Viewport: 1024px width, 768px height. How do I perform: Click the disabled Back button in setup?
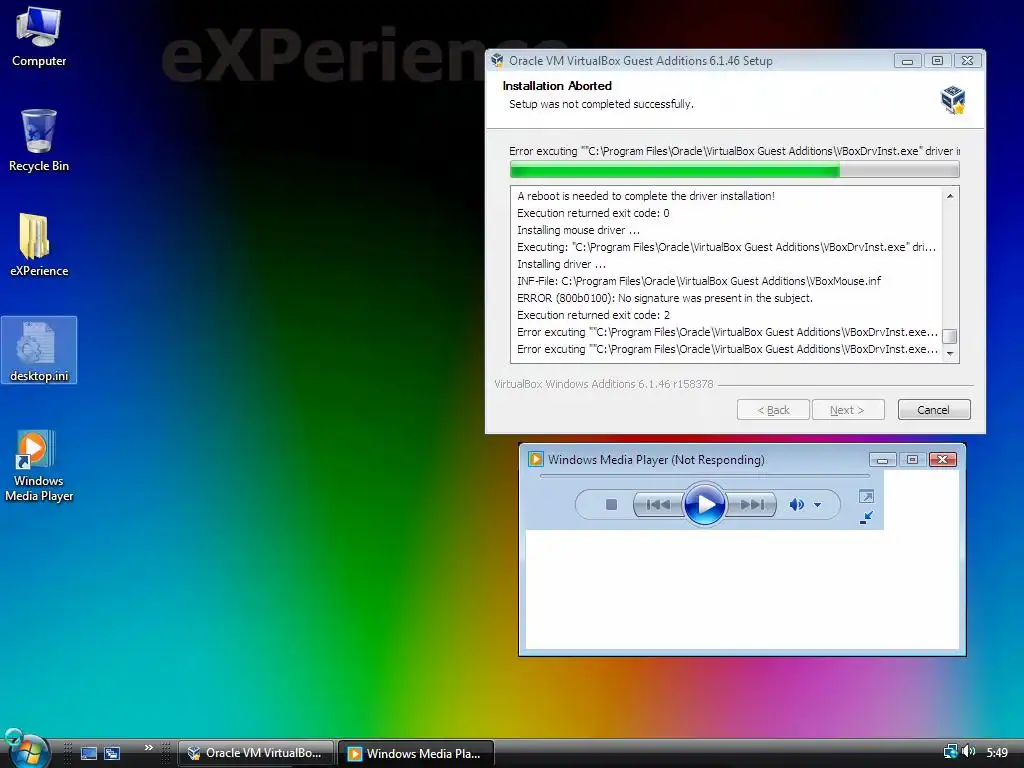point(773,409)
